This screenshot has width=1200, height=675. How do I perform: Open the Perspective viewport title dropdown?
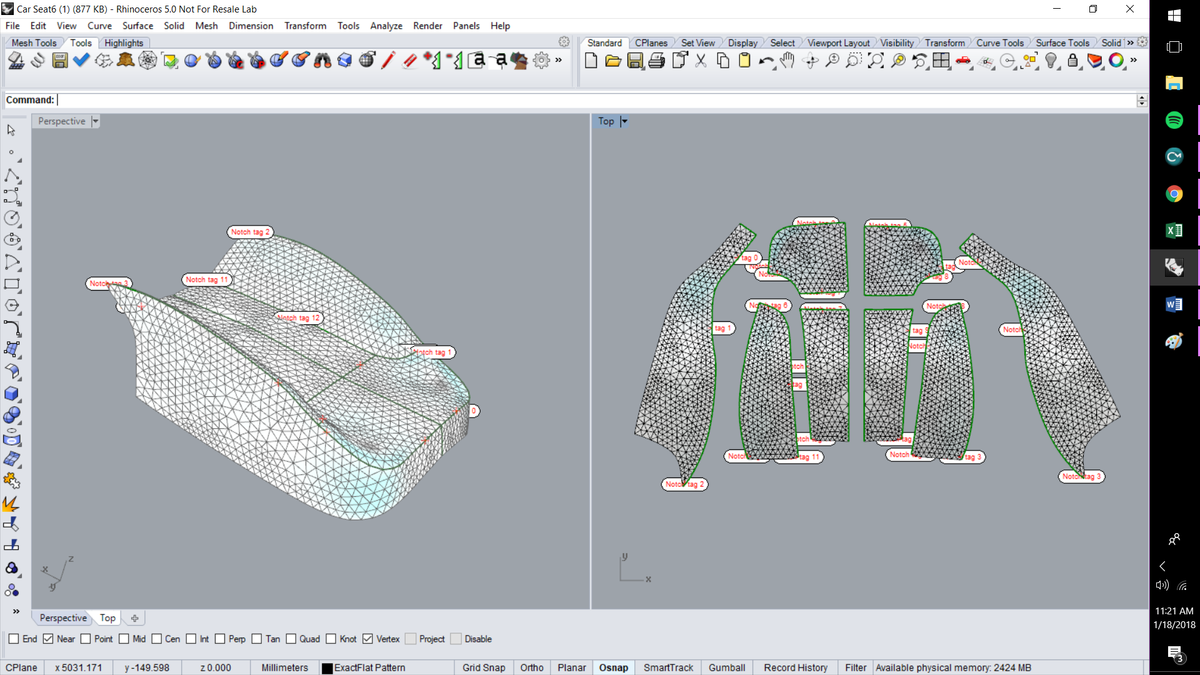pos(93,121)
